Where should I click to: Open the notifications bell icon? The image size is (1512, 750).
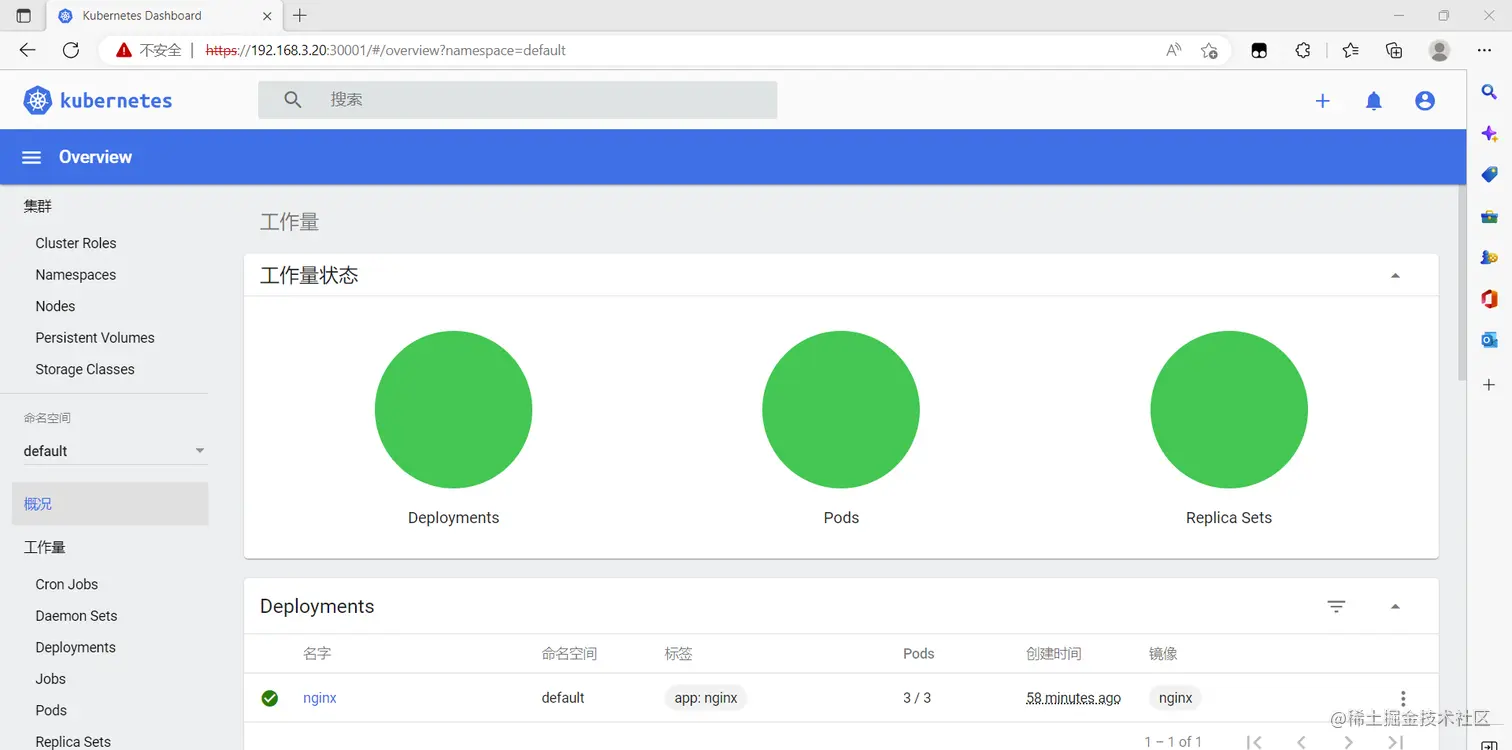click(x=1374, y=100)
